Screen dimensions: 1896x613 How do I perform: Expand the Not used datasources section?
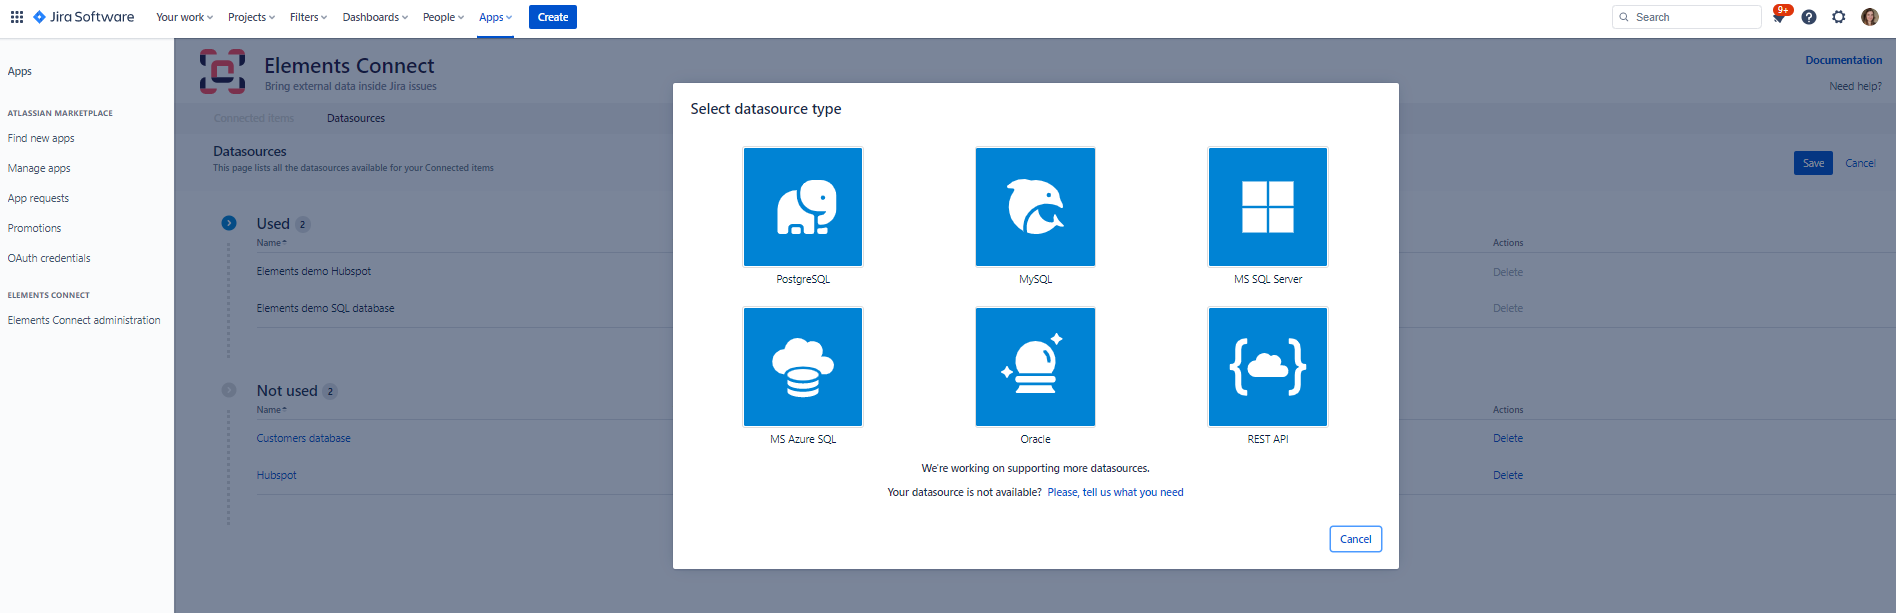coord(229,390)
